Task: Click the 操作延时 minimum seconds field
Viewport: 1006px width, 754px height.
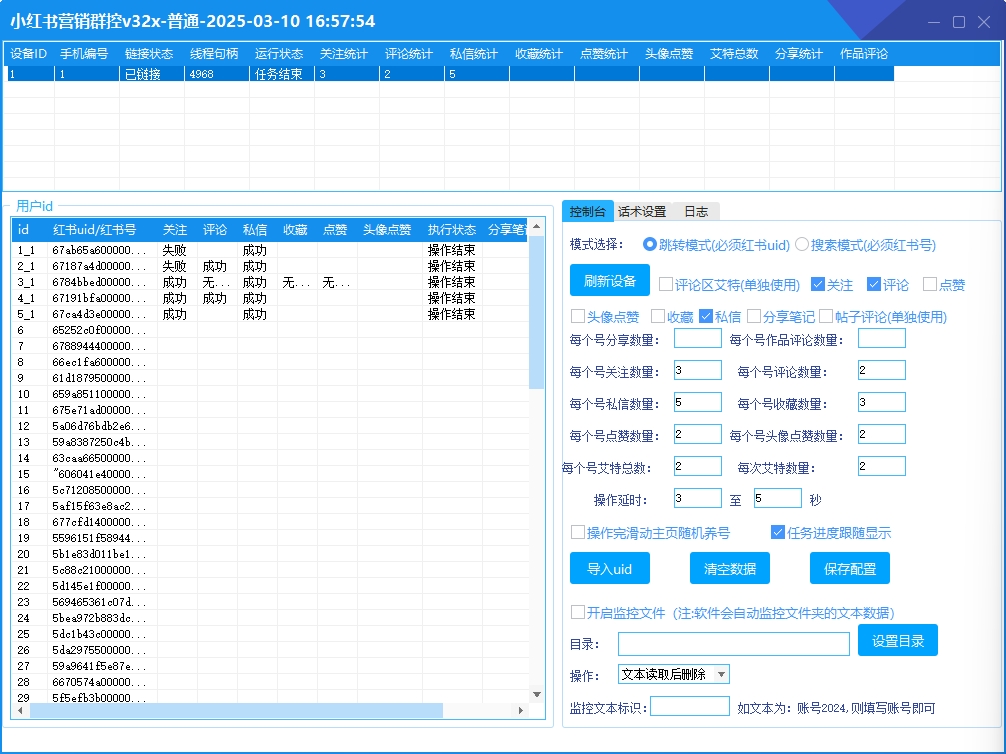Action: [697, 498]
